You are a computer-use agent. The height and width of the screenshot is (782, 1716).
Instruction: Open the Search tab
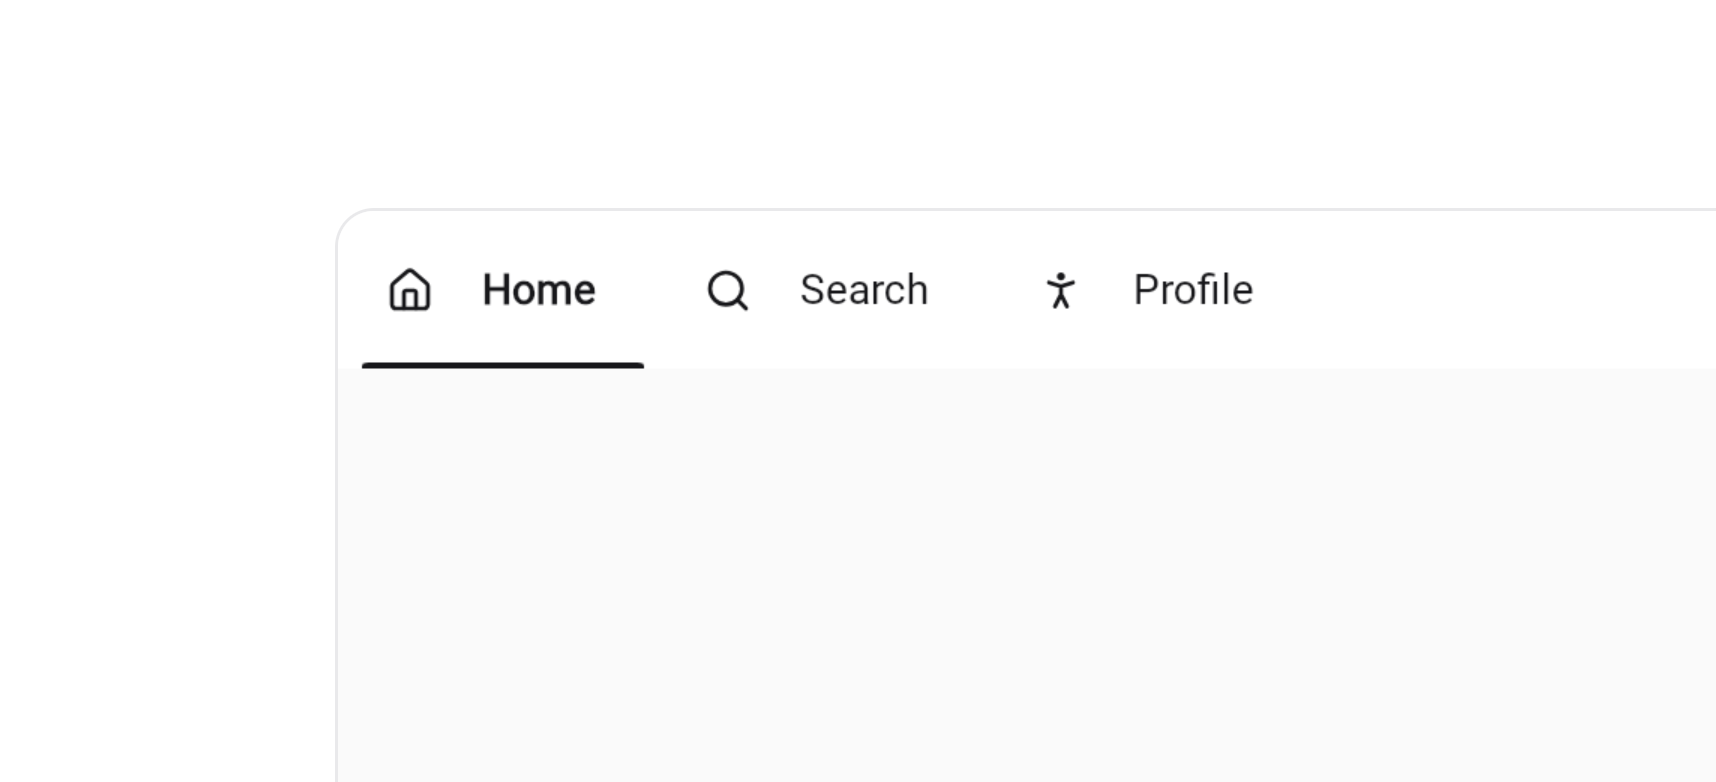tap(818, 290)
